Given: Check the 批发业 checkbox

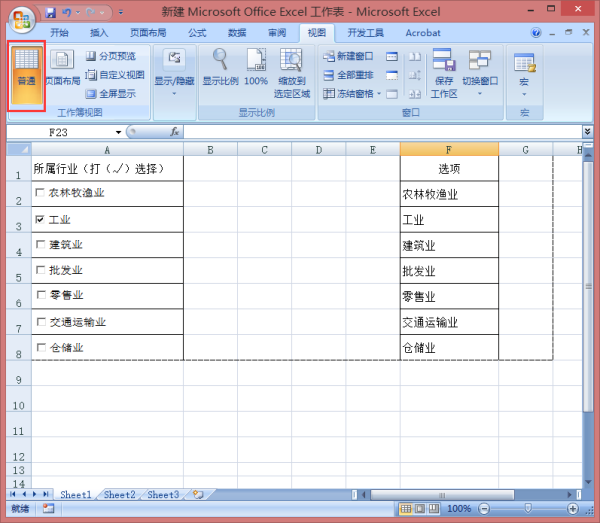Looking at the screenshot, I should [40, 270].
